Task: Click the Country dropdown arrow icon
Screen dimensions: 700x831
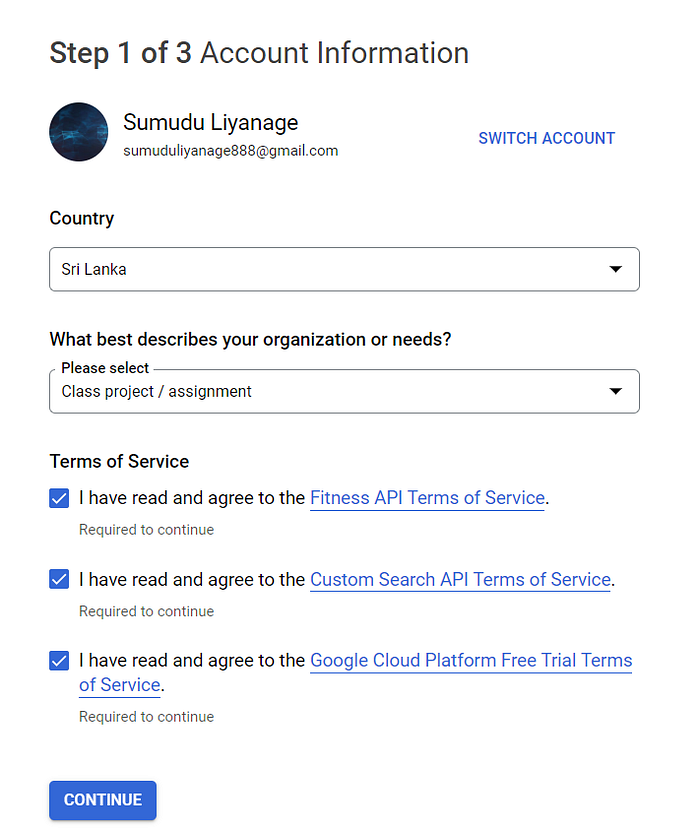Action: click(x=615, y=269)
